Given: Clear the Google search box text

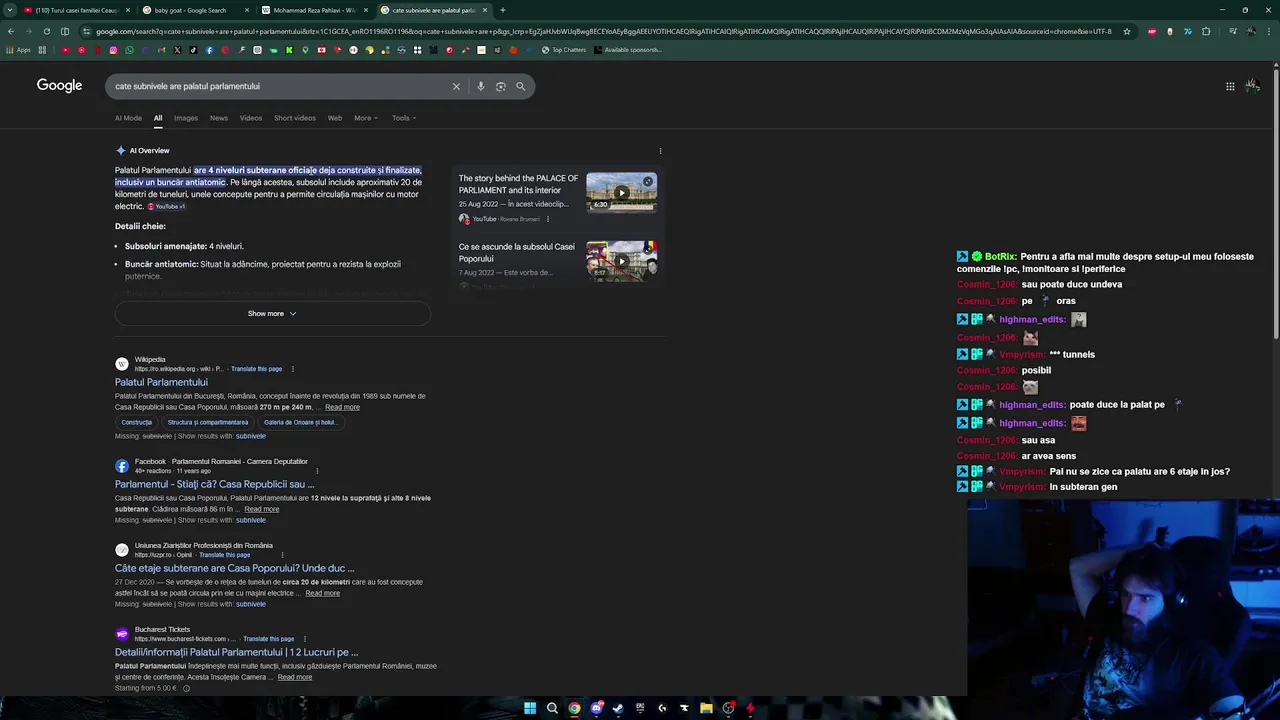Looking at the screenshot, I should pos(456,86).
